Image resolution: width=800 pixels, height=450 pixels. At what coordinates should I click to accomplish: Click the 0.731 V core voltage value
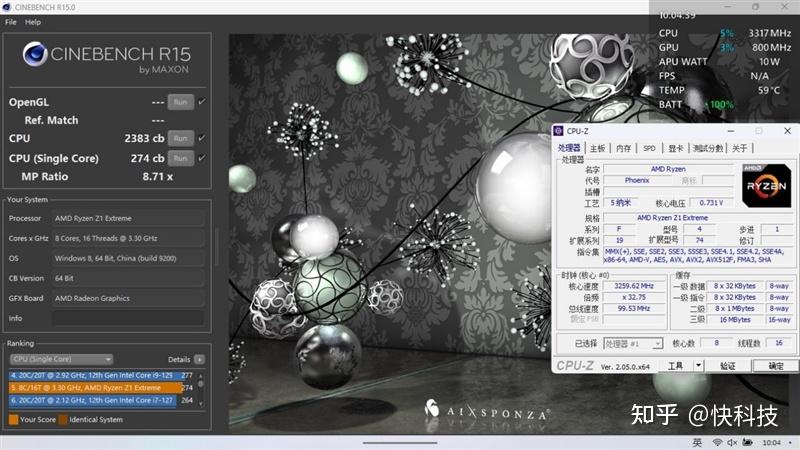(711, 203)
